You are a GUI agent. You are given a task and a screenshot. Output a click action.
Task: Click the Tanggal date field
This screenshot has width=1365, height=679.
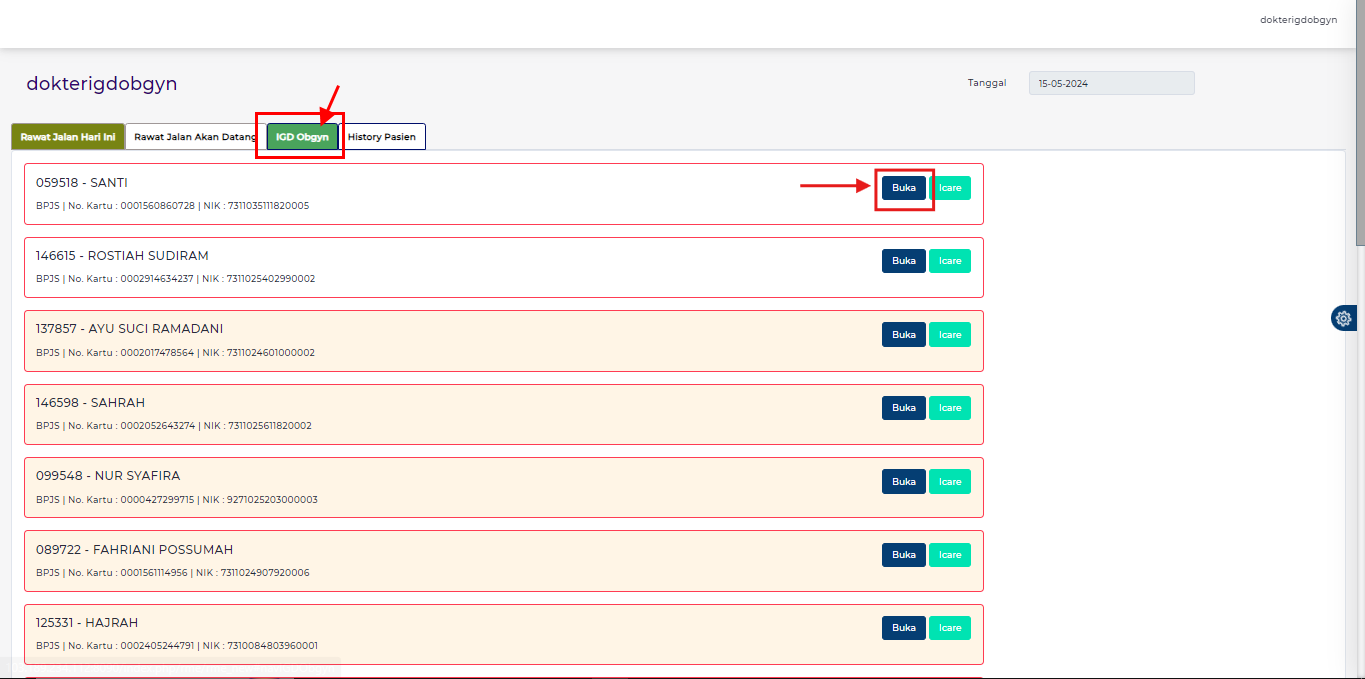[x=1111, y=84]
